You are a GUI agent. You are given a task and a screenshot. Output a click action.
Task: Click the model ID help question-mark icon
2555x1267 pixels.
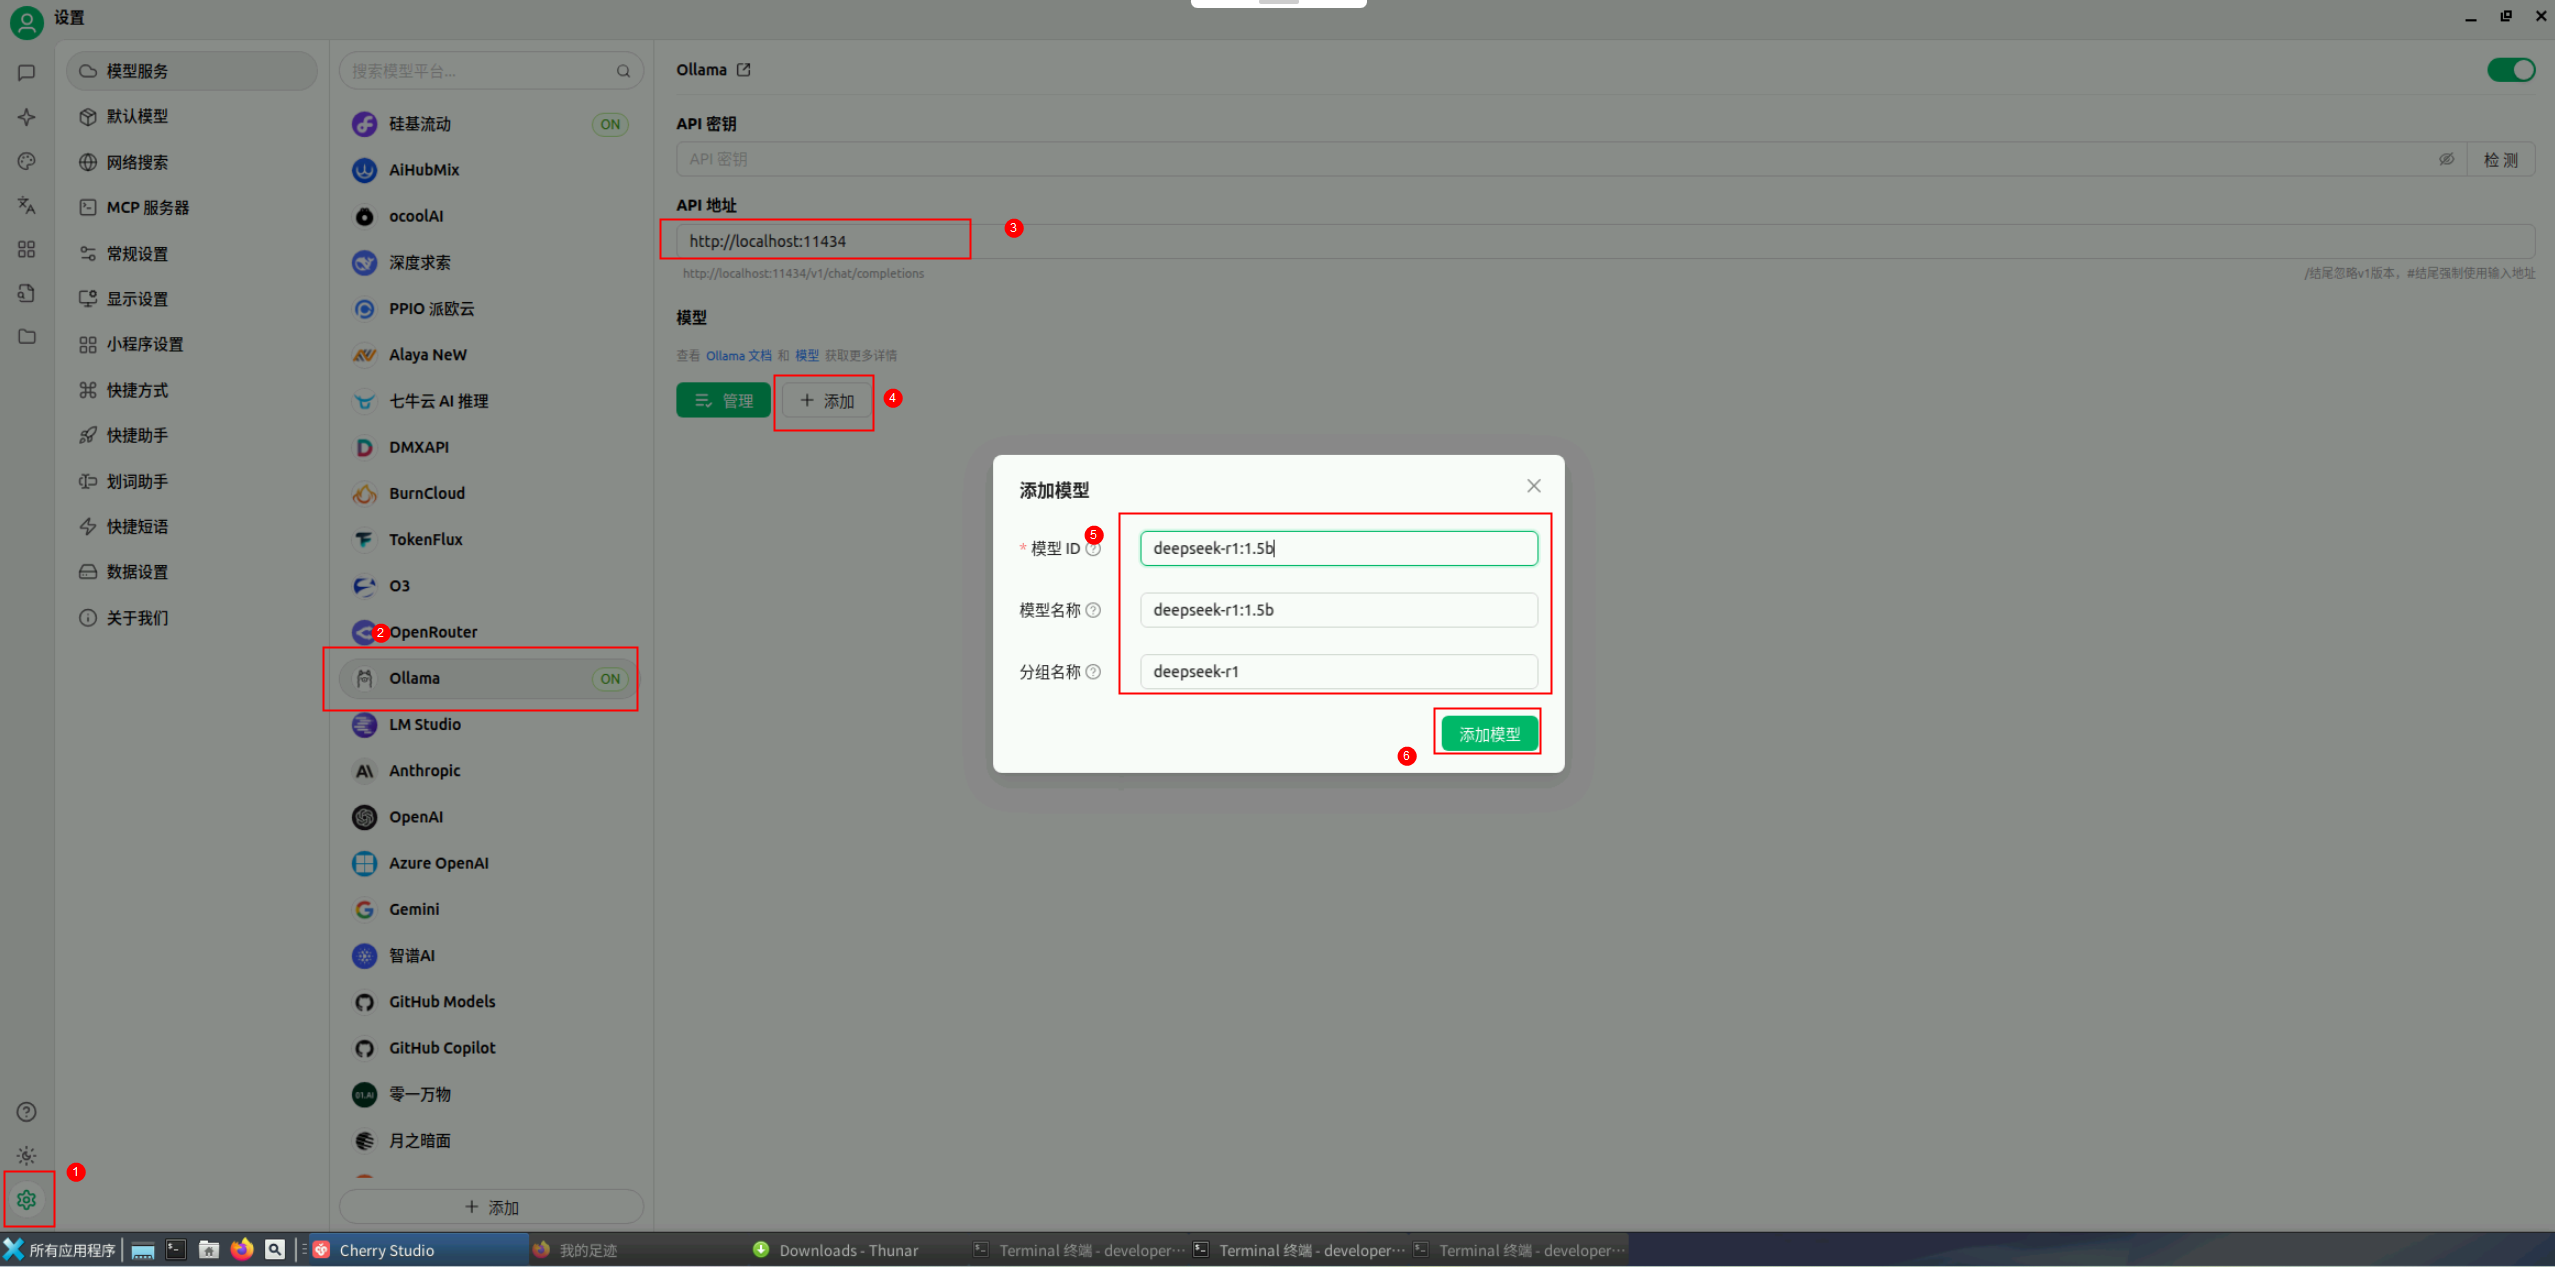(1093, 550)
